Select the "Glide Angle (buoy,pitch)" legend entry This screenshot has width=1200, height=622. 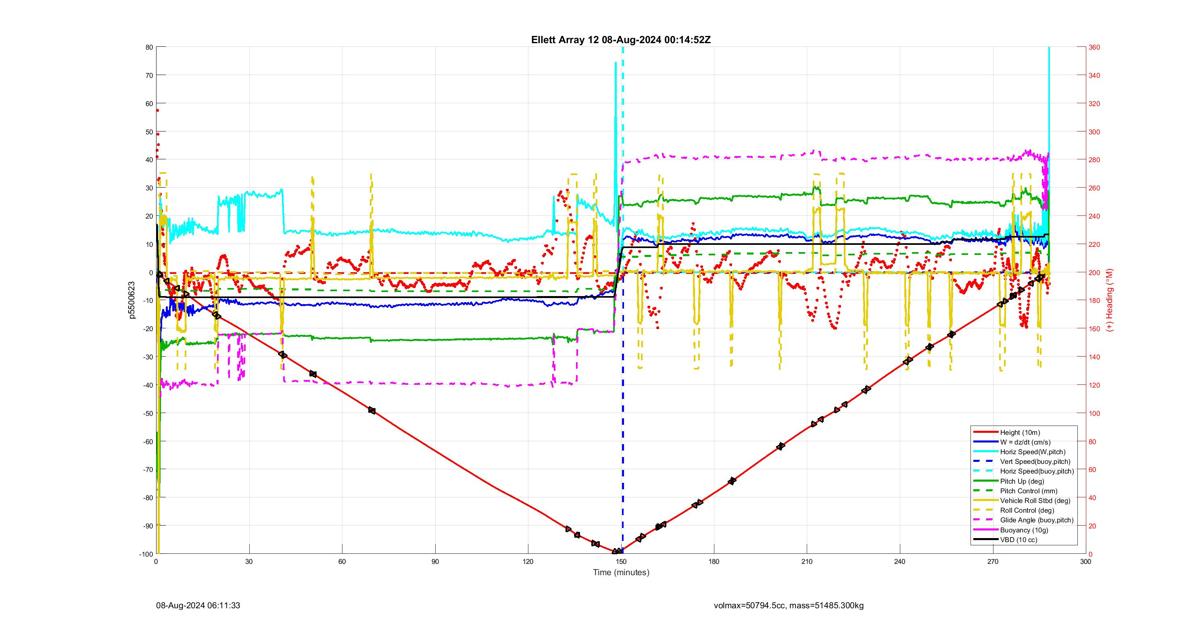point(1024,520)
